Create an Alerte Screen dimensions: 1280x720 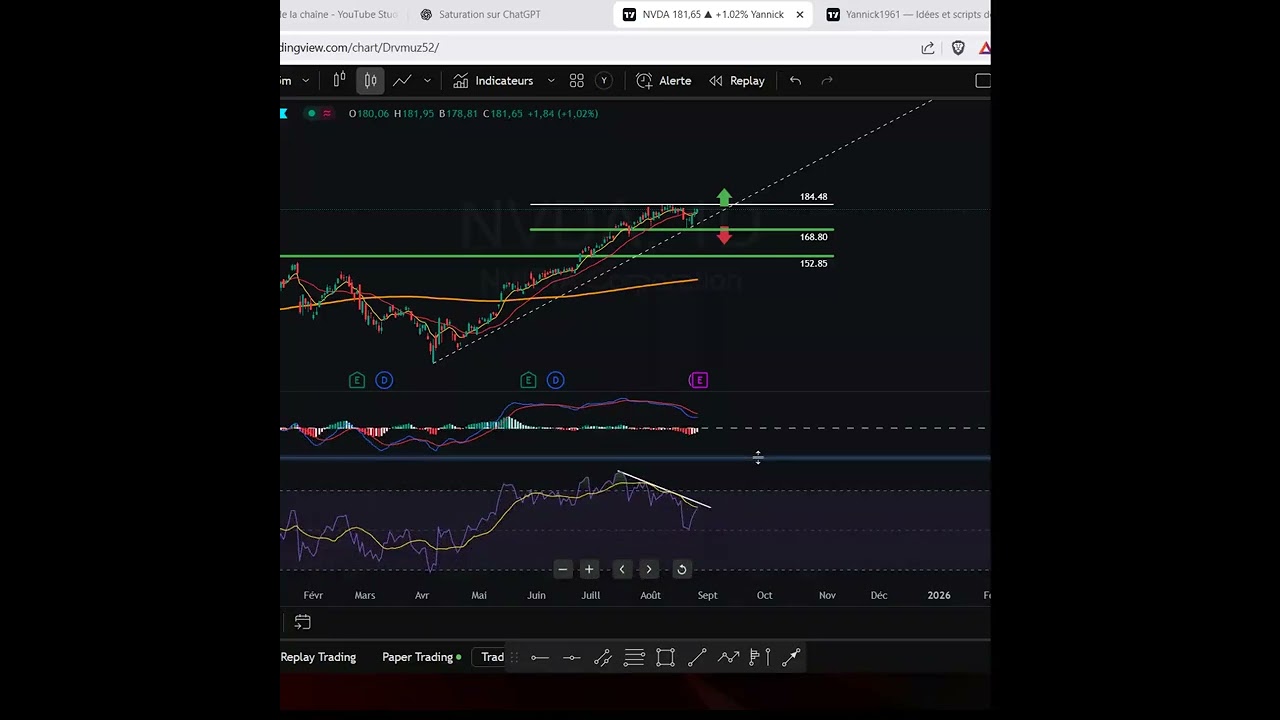click(664, 81)
